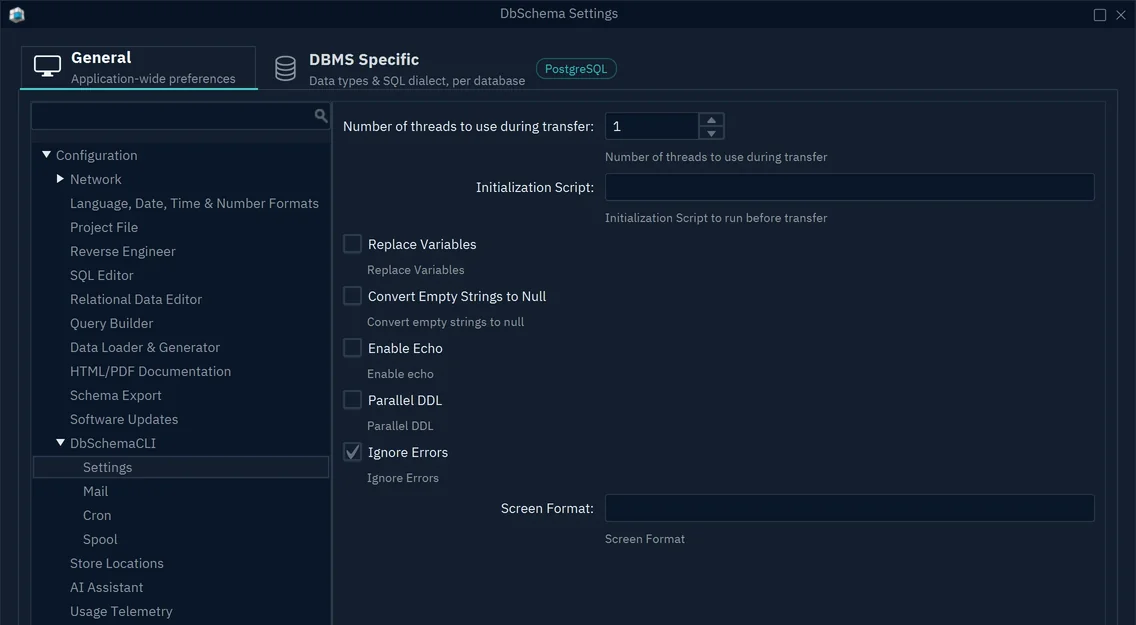
Task: Expand the Network tree node
Action: pyautogui.click(x=61, y=179)
